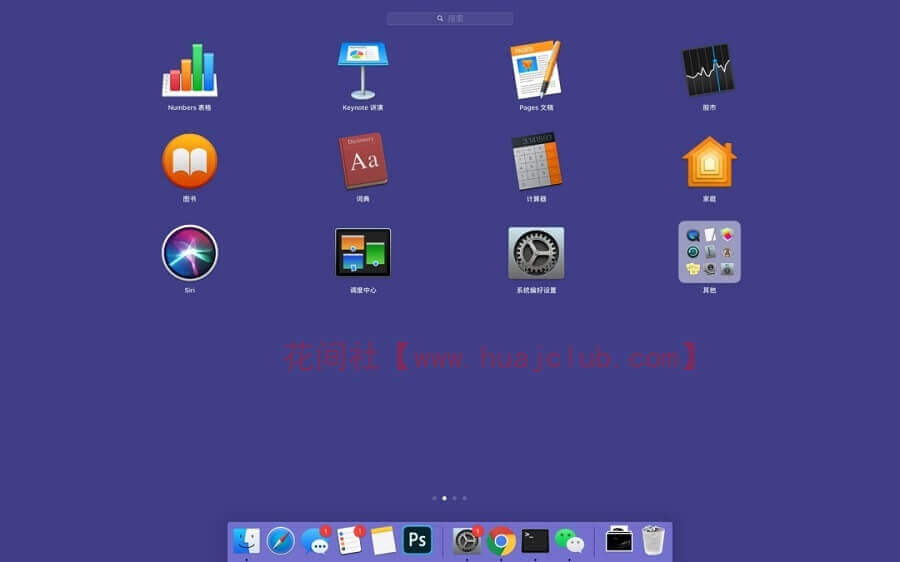Launch Photoshop from the Dock
Screen dimensions: 900x562
click(x=417, y=540)
